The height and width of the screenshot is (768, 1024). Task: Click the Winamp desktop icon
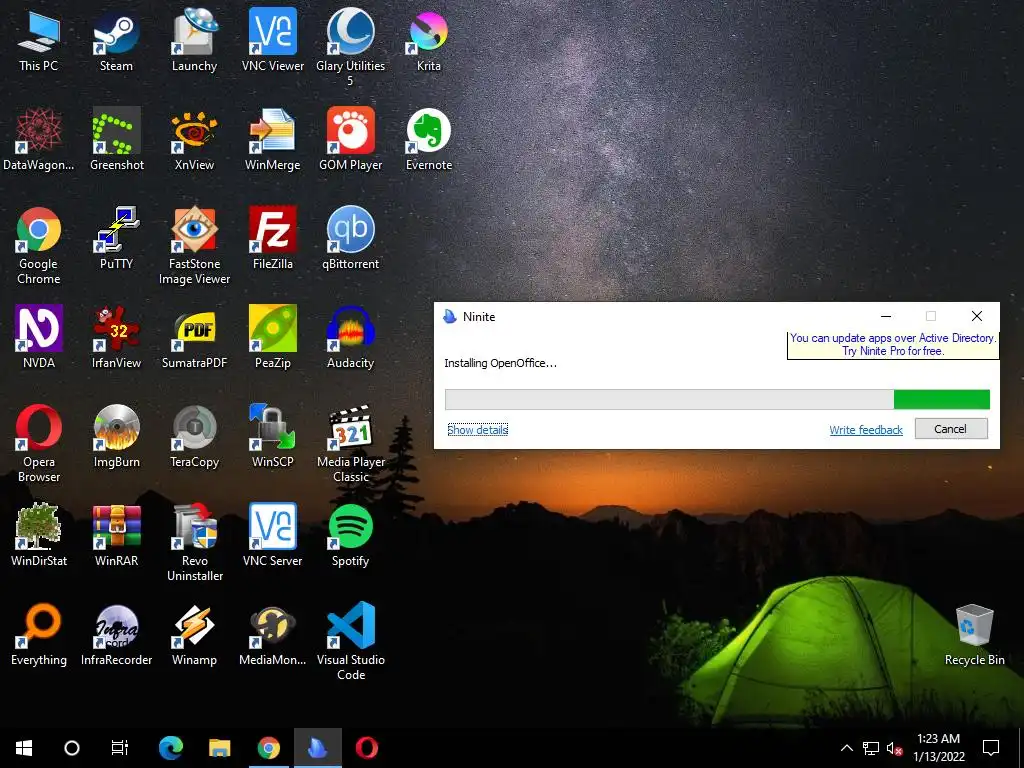point(194,634)
